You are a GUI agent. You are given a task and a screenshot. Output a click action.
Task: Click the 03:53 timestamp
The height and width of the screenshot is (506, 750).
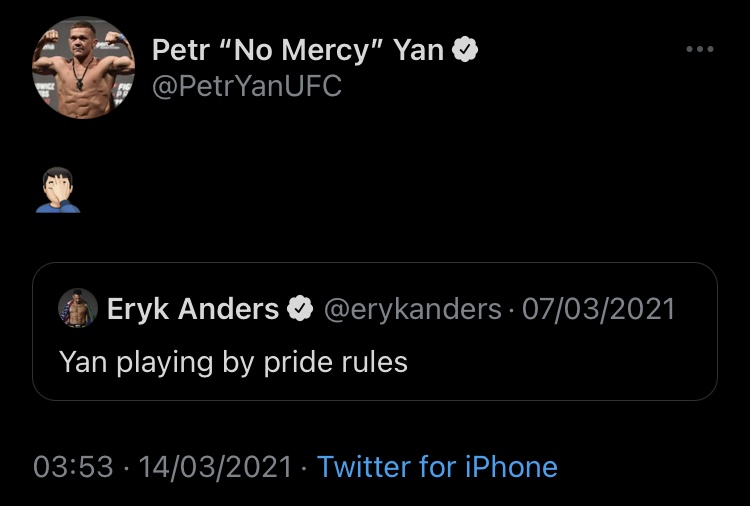tap(73, 467)
